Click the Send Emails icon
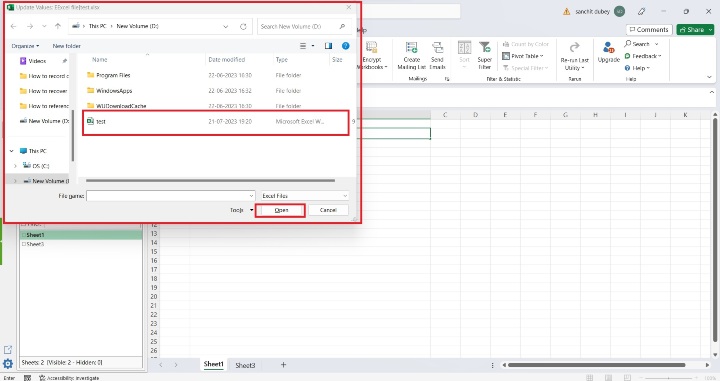Screen dimensions: 720x381 point(438,48)
